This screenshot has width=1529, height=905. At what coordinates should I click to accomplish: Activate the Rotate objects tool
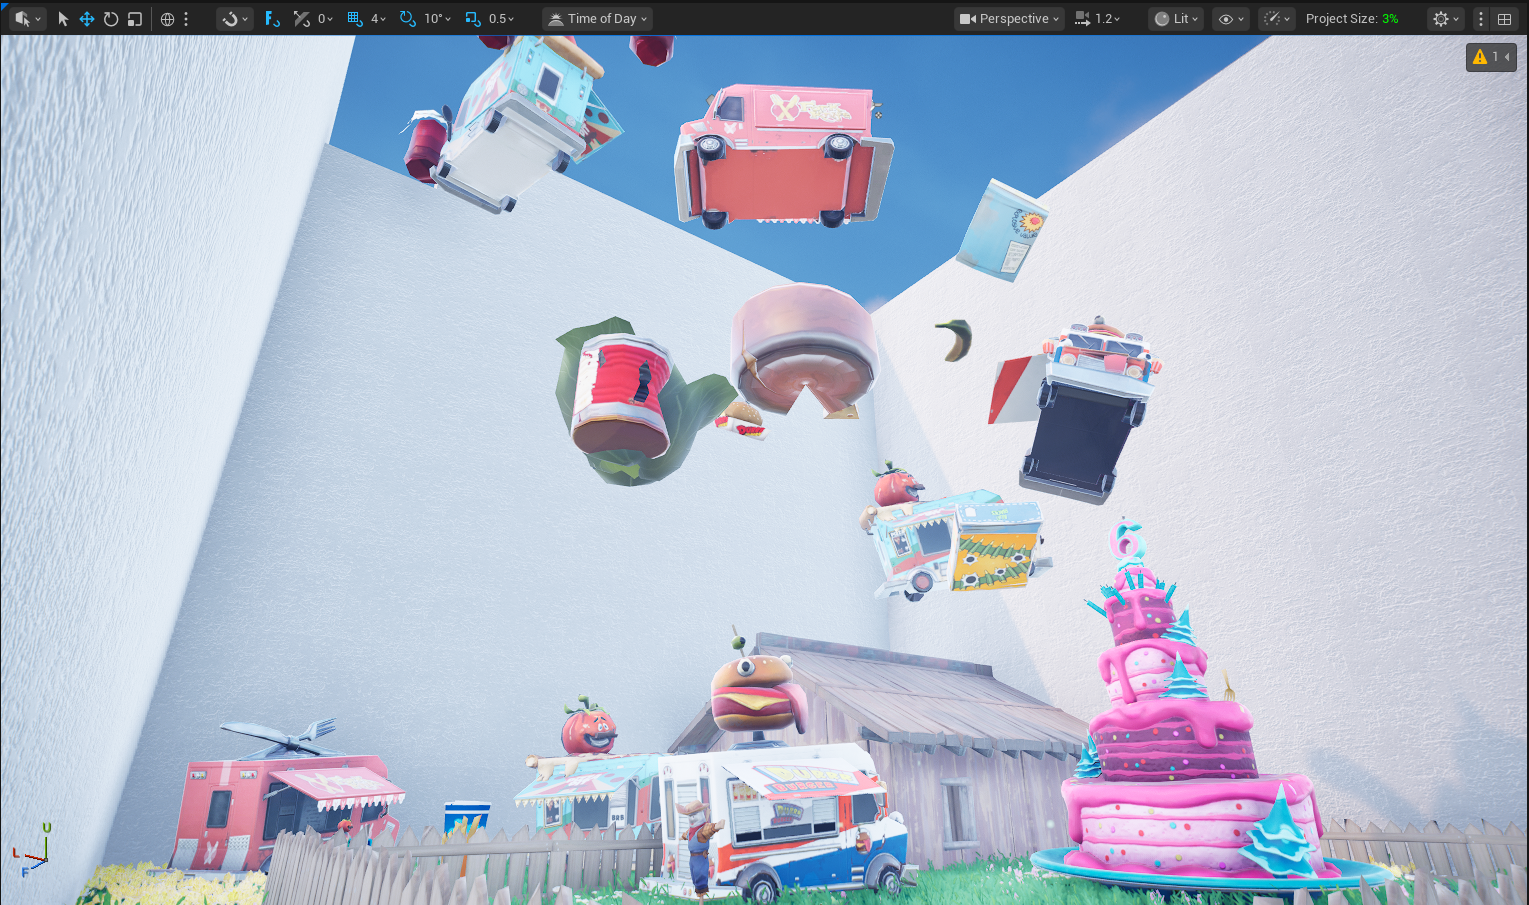(111, 19)
